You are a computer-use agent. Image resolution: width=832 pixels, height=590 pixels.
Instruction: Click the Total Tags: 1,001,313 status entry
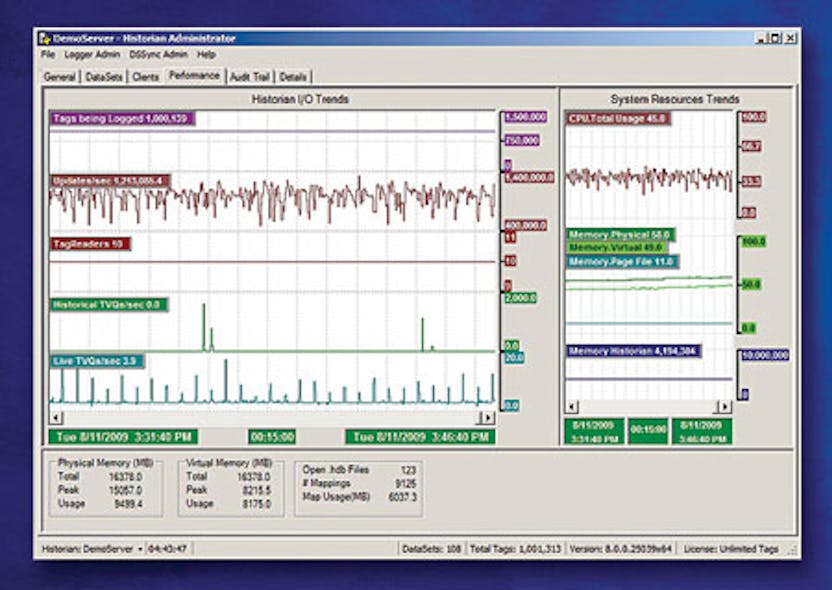[x=515, y=549]
